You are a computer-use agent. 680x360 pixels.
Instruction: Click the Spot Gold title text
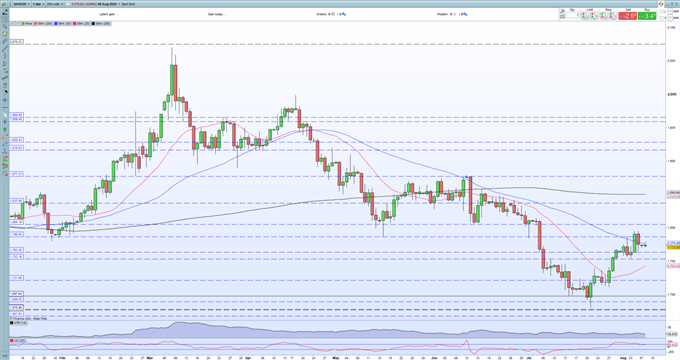128,4
